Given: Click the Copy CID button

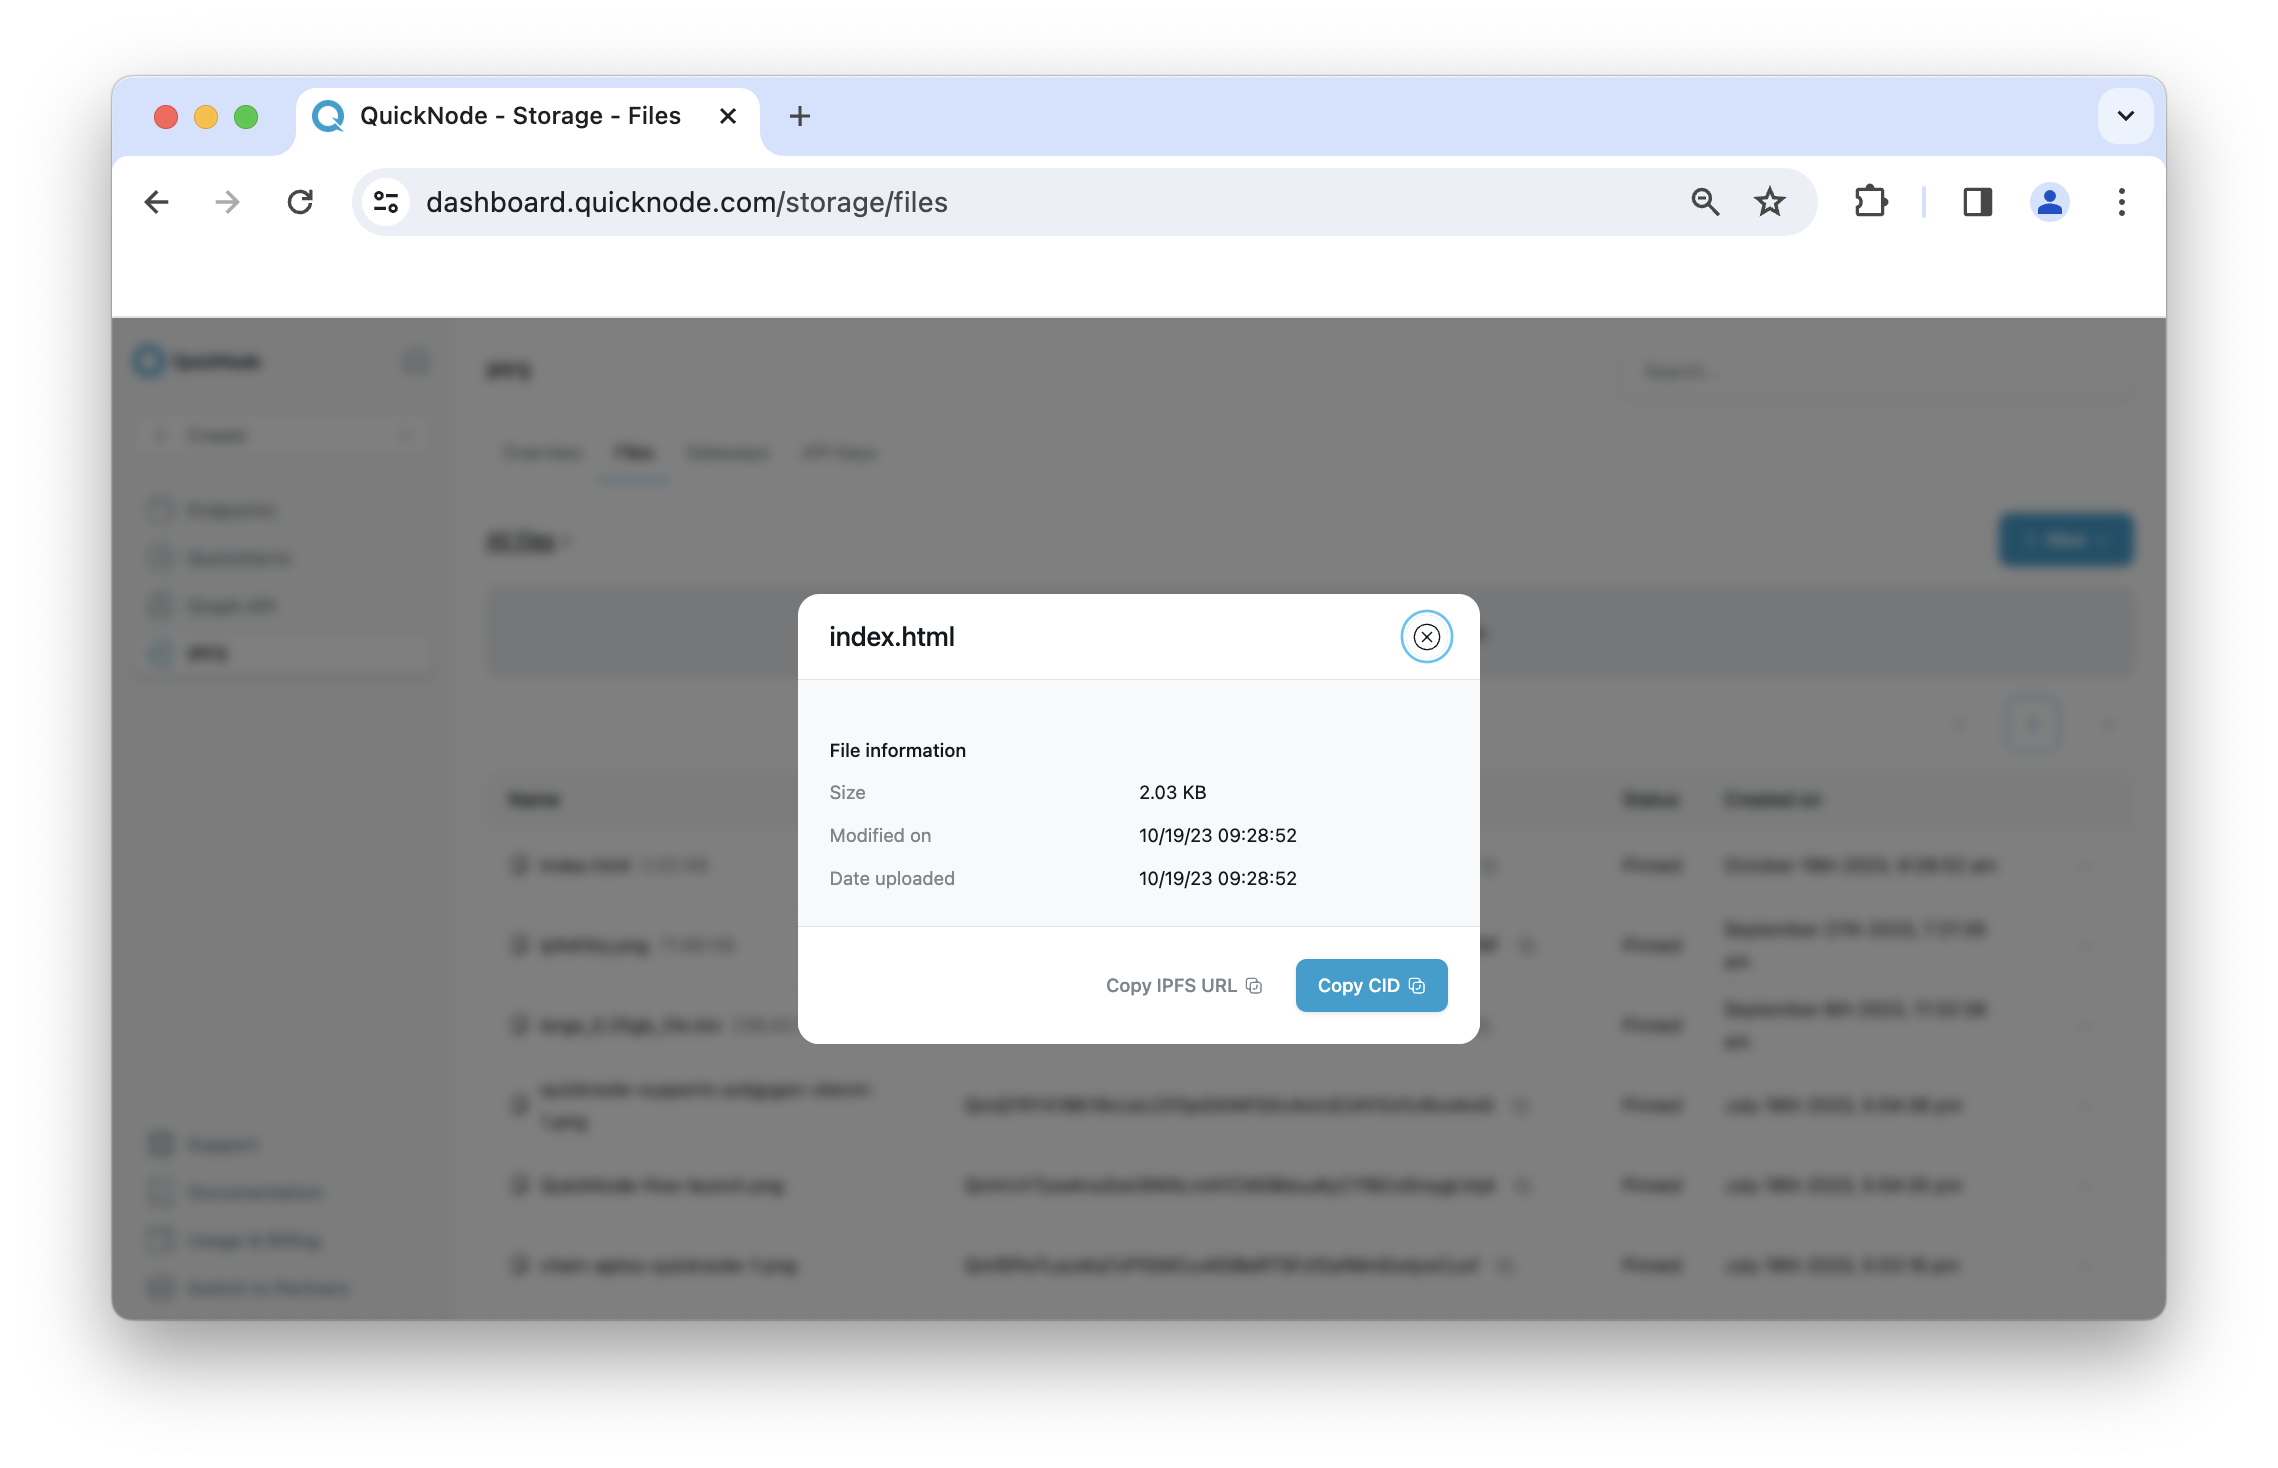Looking at the screenshot, I should point(1370,985).
